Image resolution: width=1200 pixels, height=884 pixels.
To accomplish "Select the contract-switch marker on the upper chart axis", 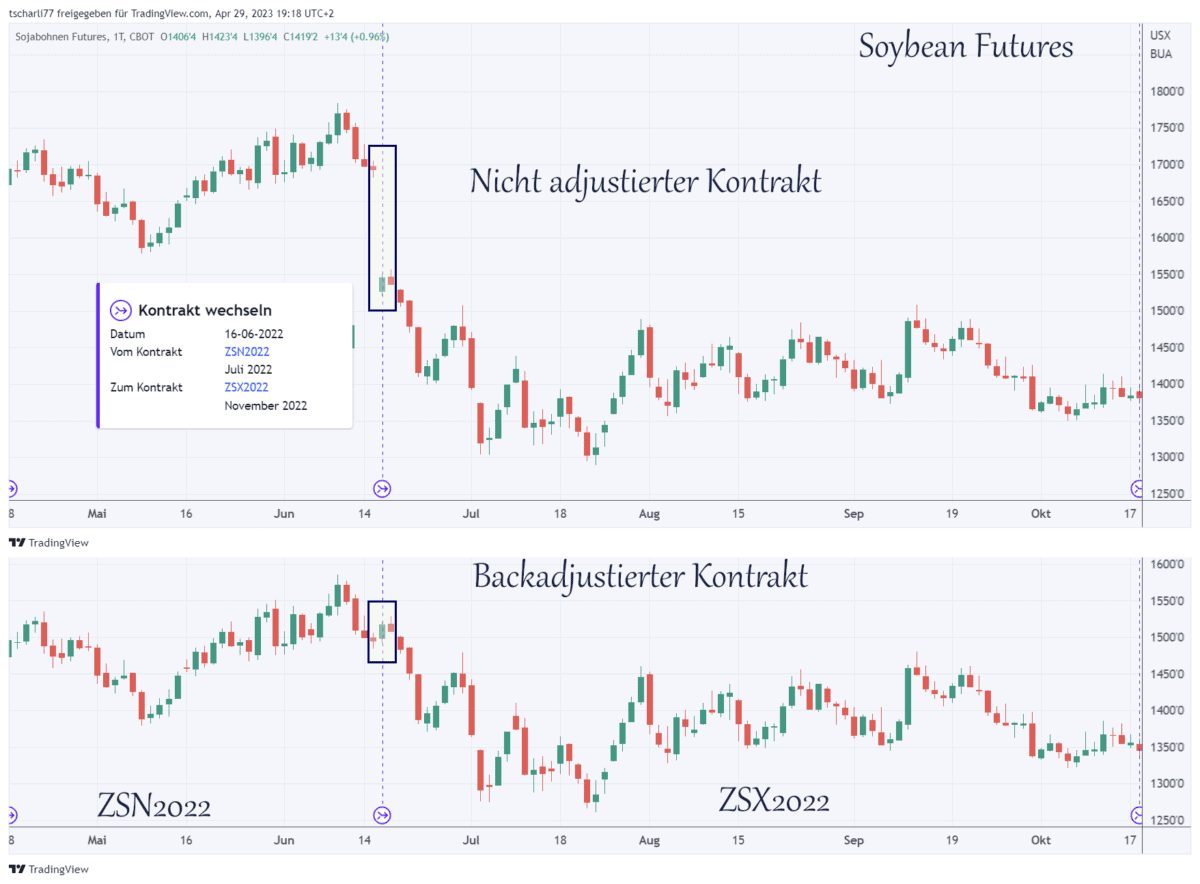I will 382,488.
